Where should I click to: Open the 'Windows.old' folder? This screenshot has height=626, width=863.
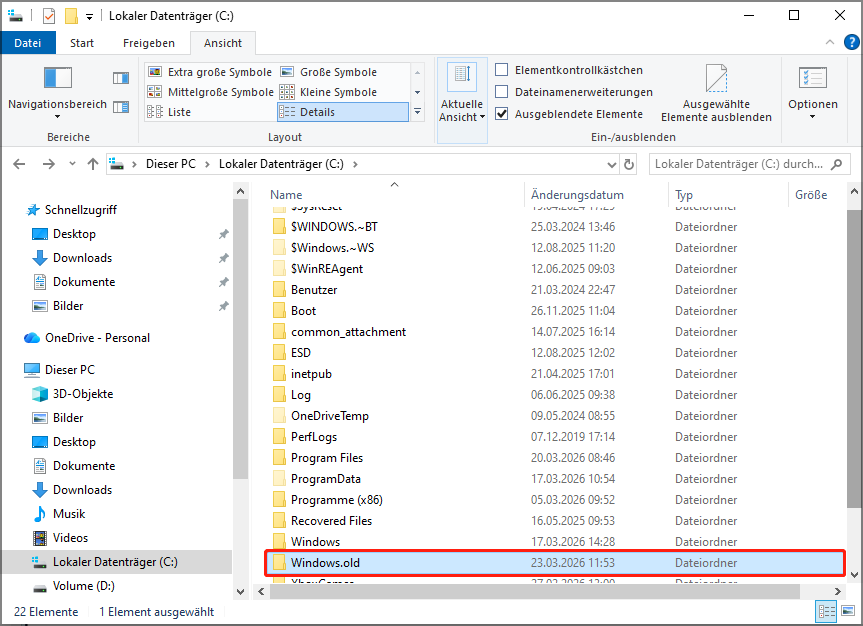pos(323,562)
